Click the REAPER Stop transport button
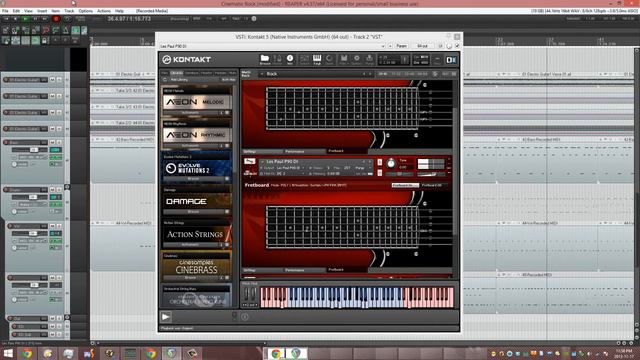The height and width of the screenshot is (360, 640). [x=16, y=19]
